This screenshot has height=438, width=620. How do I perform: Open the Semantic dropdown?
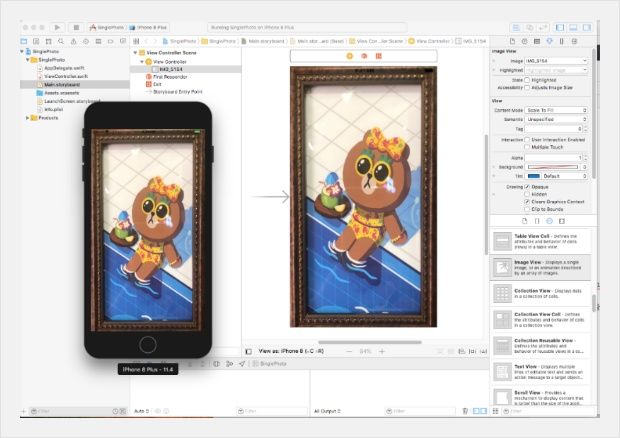tap(556, 119)
